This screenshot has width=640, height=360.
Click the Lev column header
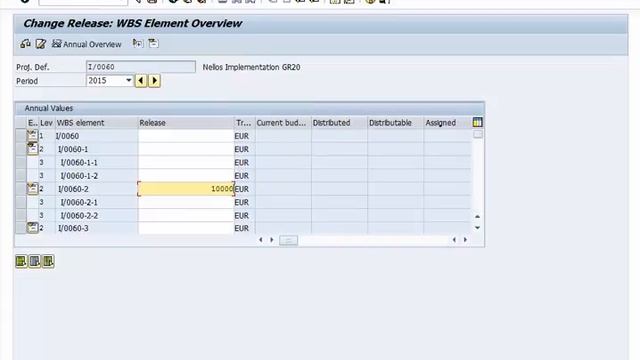pos(47,122)
